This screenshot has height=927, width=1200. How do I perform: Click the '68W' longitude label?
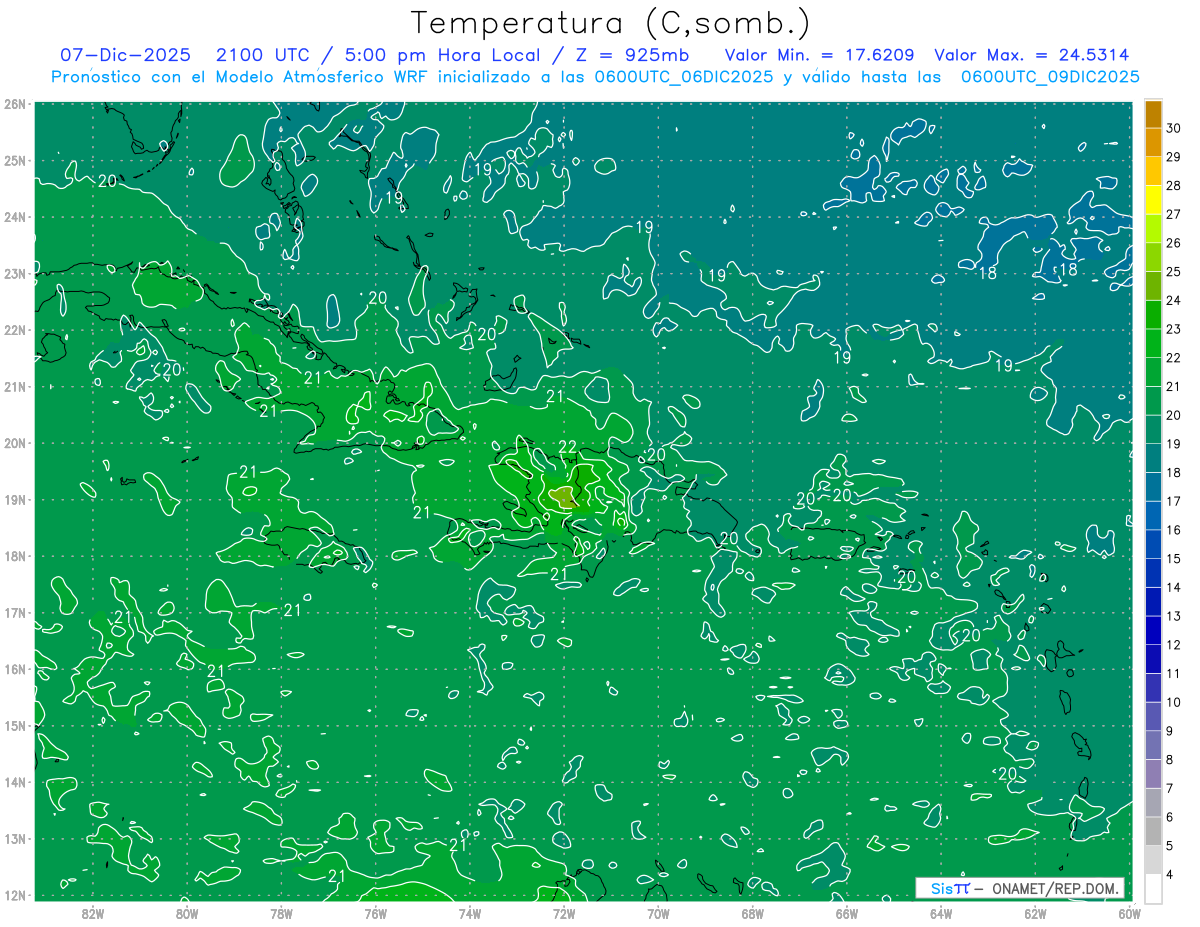click(x=752, y=913)
